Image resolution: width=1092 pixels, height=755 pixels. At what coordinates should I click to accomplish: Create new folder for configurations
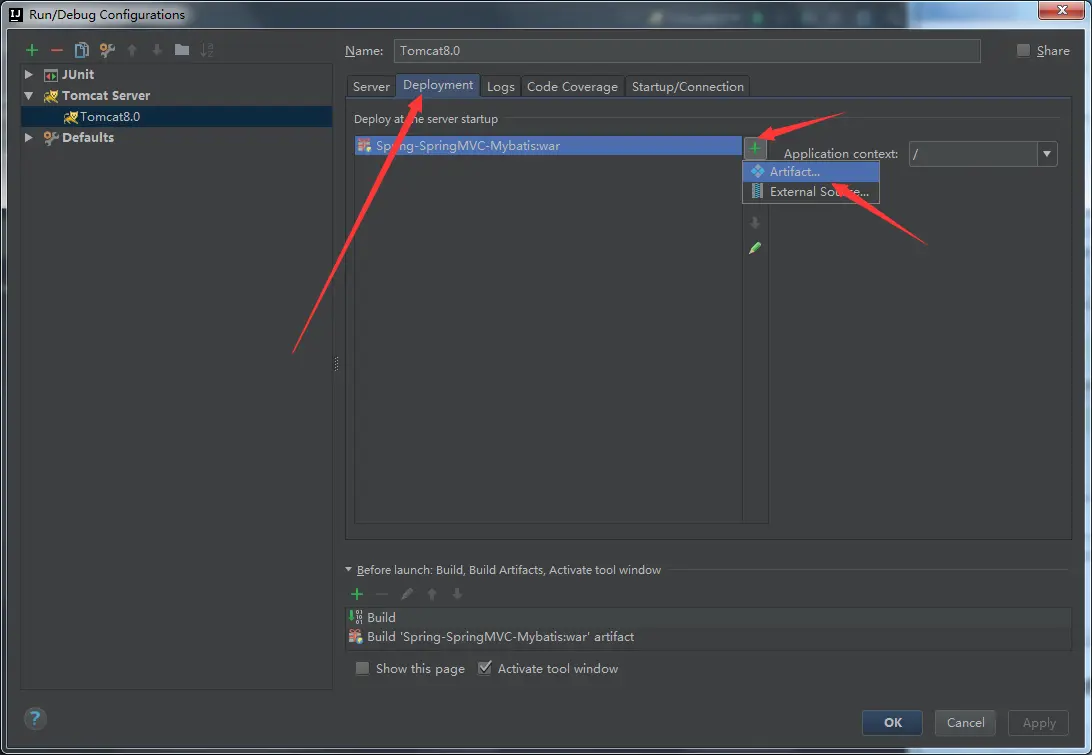pos(182,49)
